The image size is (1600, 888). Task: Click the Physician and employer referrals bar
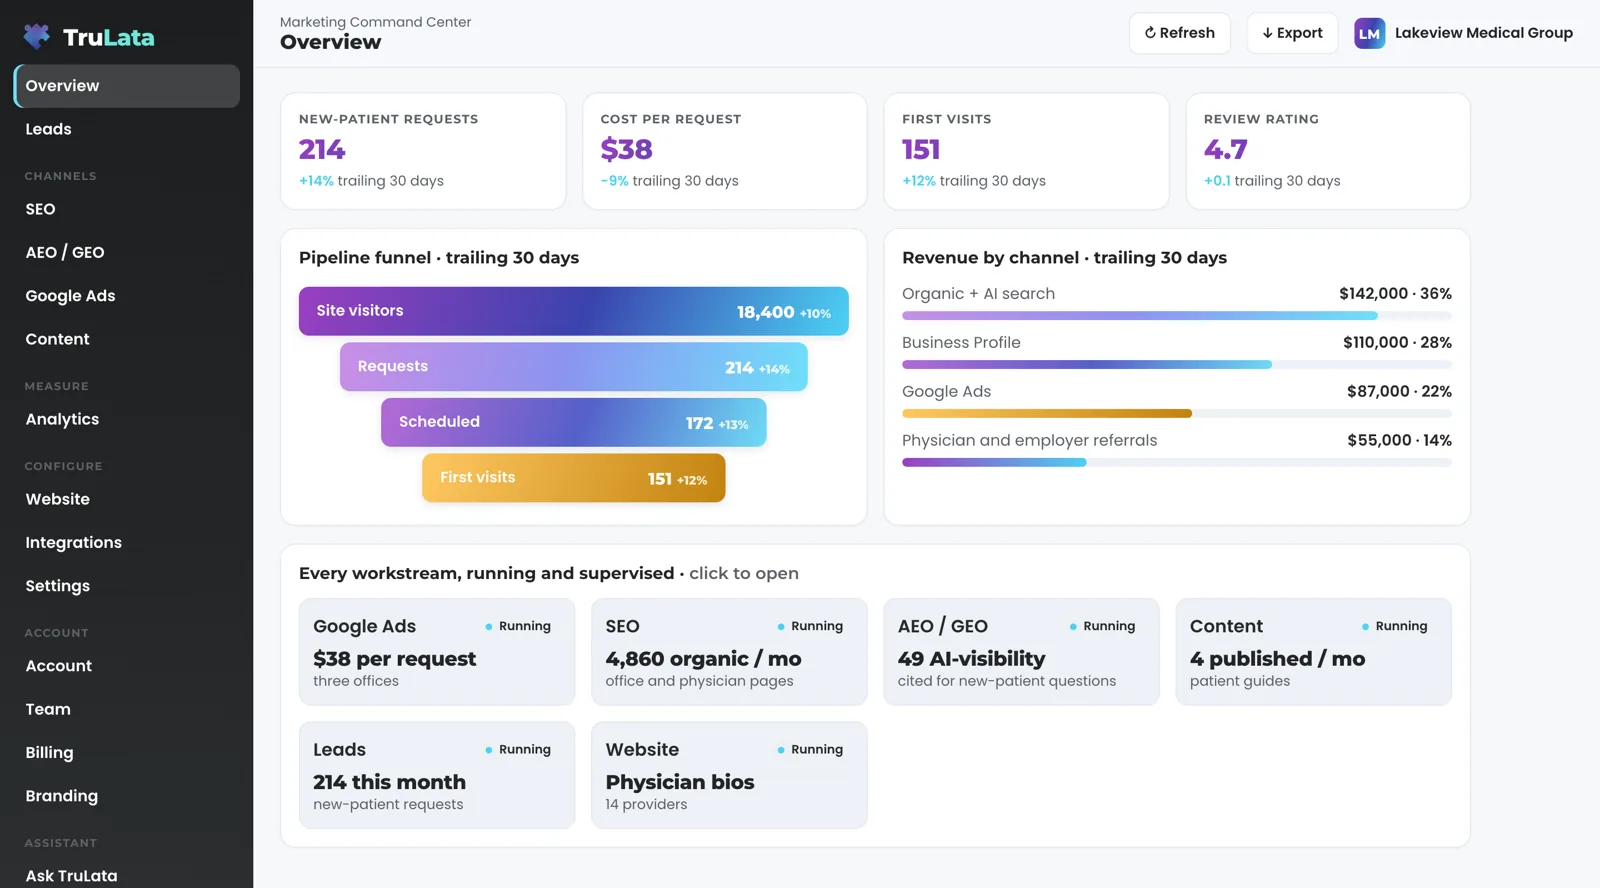(1177, 462)
